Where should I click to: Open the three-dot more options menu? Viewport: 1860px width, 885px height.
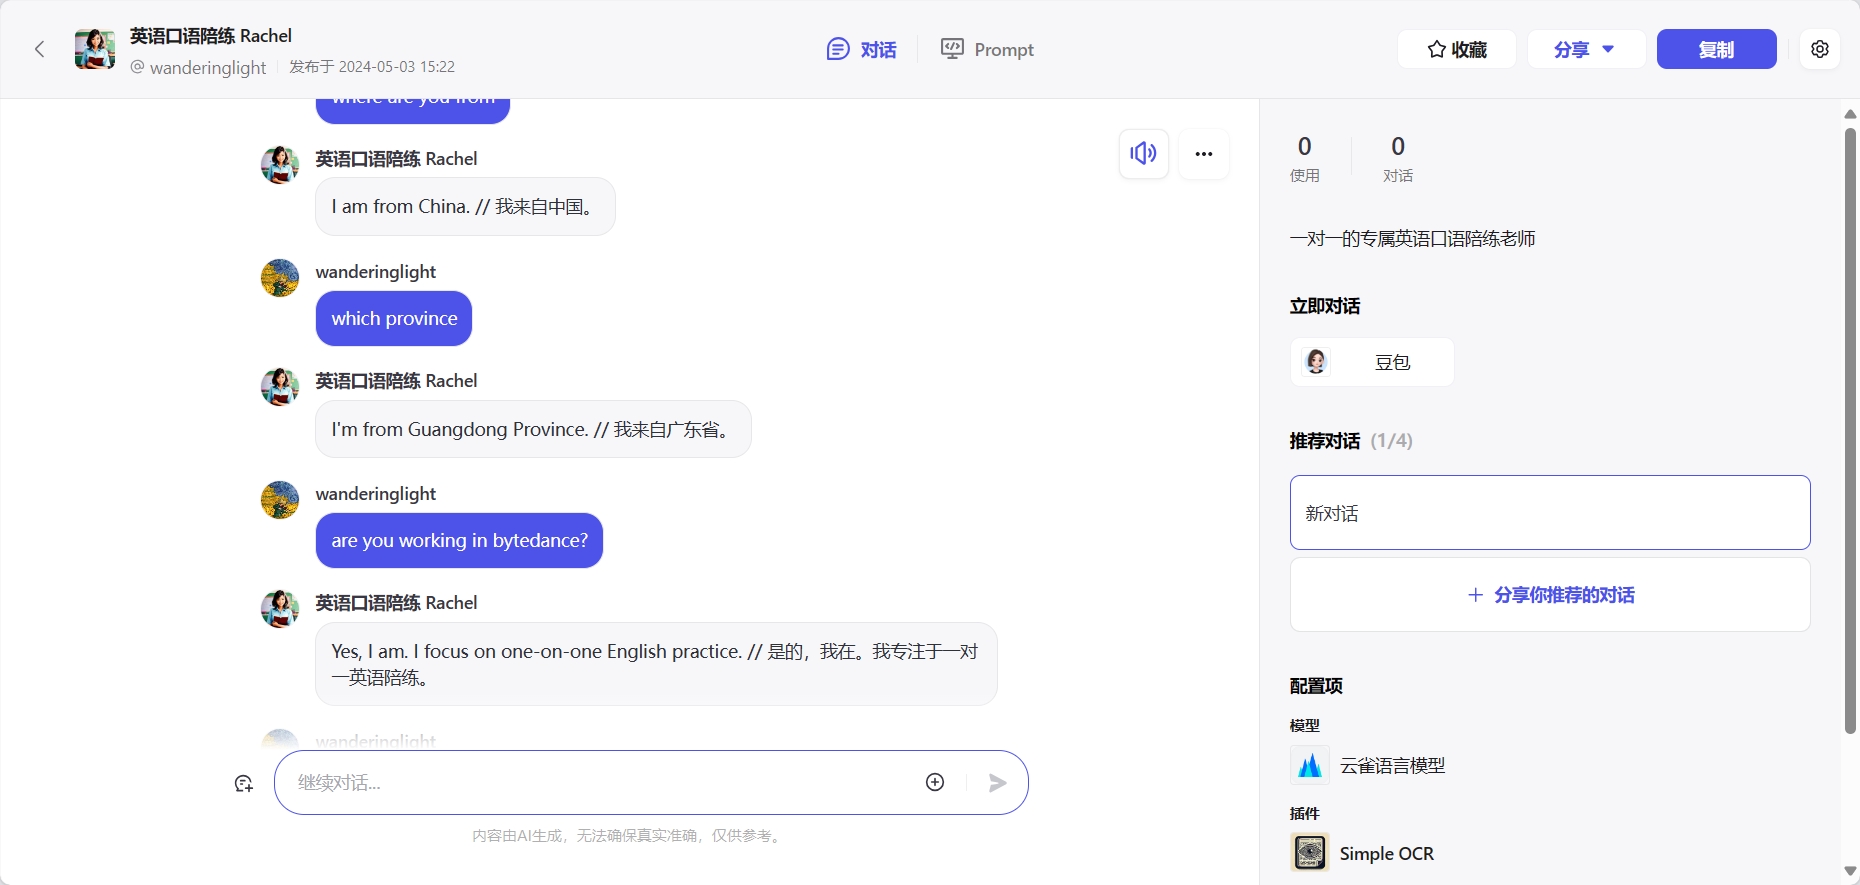pos(1203,154)
